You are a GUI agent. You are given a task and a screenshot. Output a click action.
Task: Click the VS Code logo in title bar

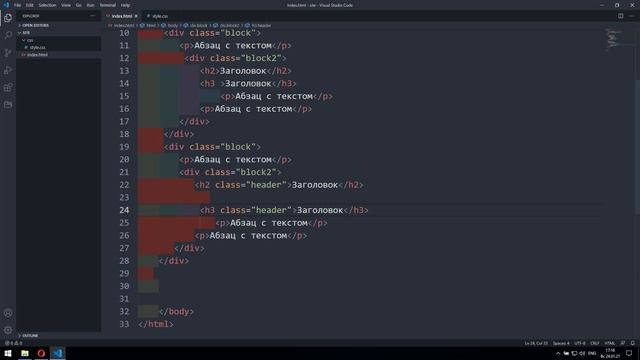click(x=6, y=5)
